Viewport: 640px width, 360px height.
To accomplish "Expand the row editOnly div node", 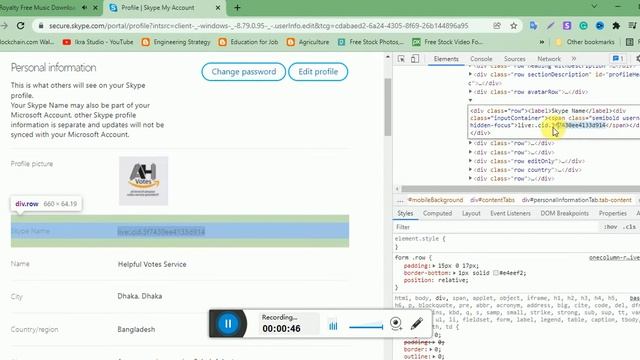I will point(470,161).
